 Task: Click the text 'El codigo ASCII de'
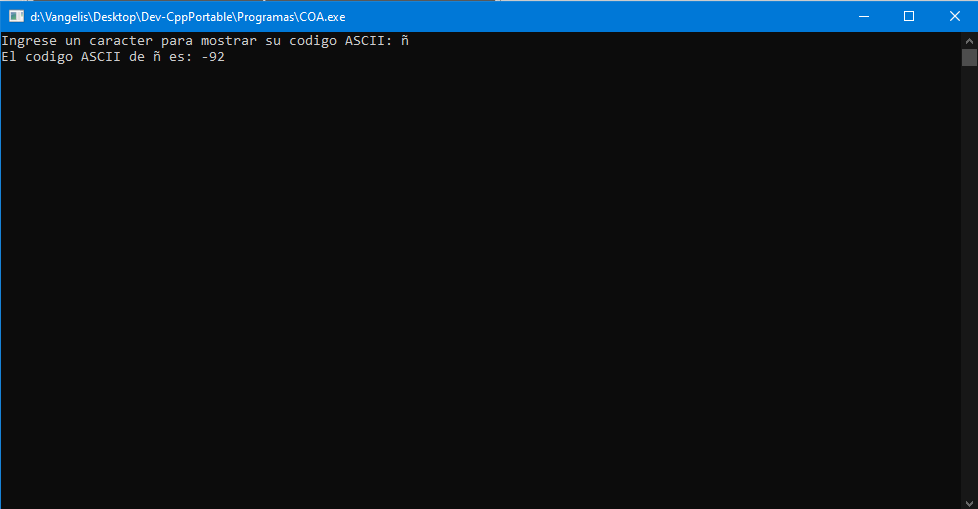point(73,57)
